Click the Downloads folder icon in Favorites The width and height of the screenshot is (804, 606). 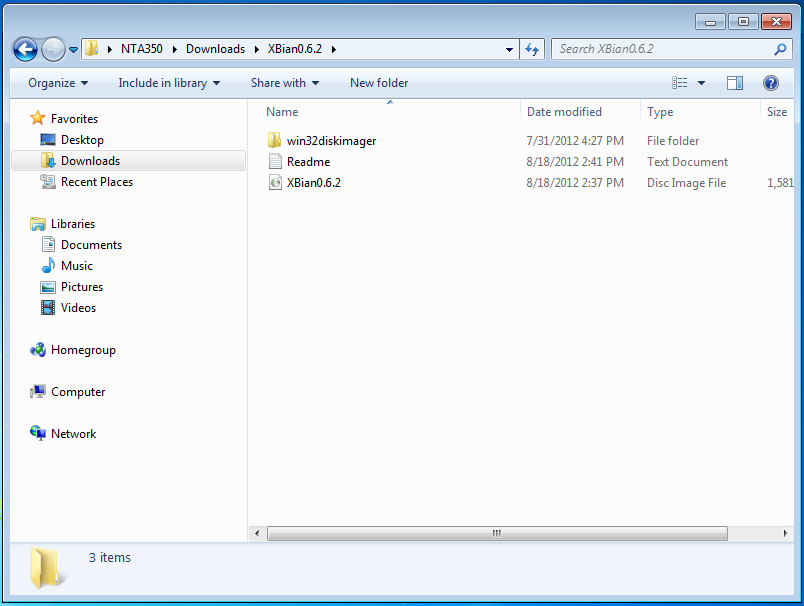pos(48,160)
